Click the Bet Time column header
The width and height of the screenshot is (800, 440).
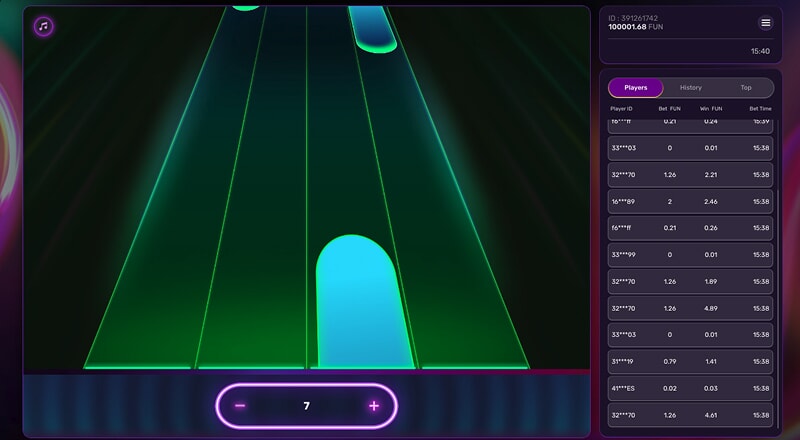click(x=757, y=108)
